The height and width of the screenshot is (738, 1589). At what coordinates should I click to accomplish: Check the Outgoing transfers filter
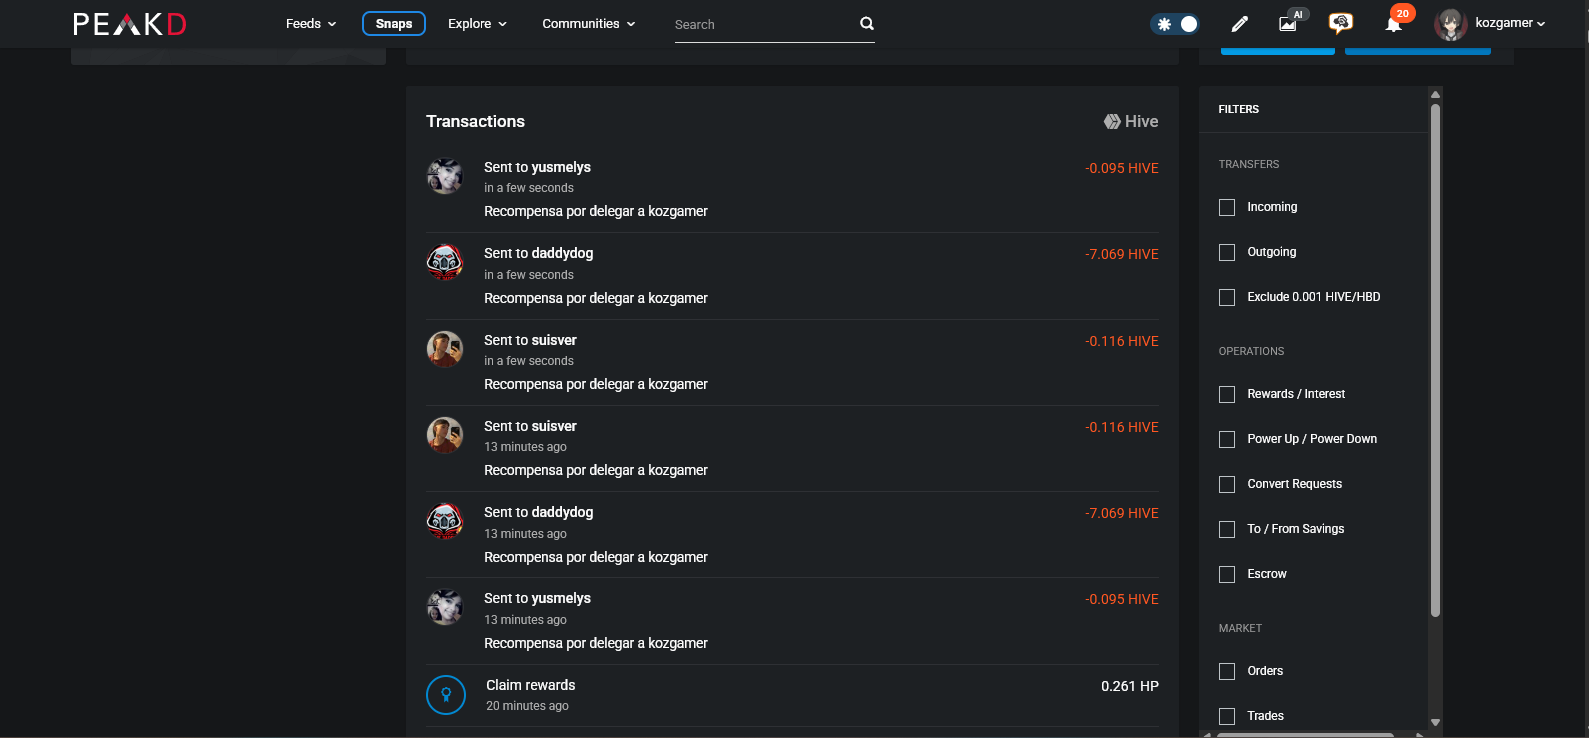1227,252
